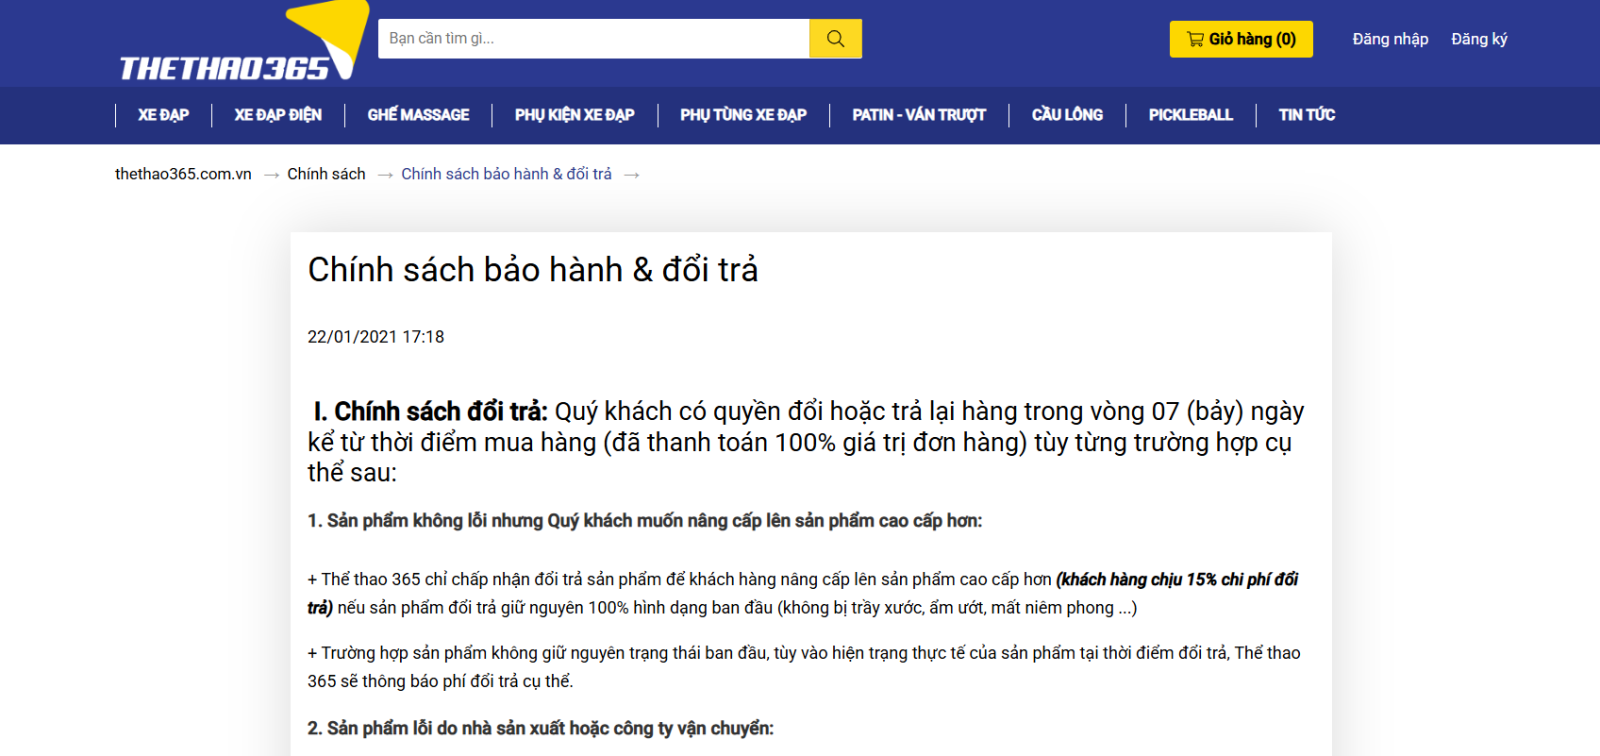
Task: Click the yellow search magnifier button
Action: [835, 39]
